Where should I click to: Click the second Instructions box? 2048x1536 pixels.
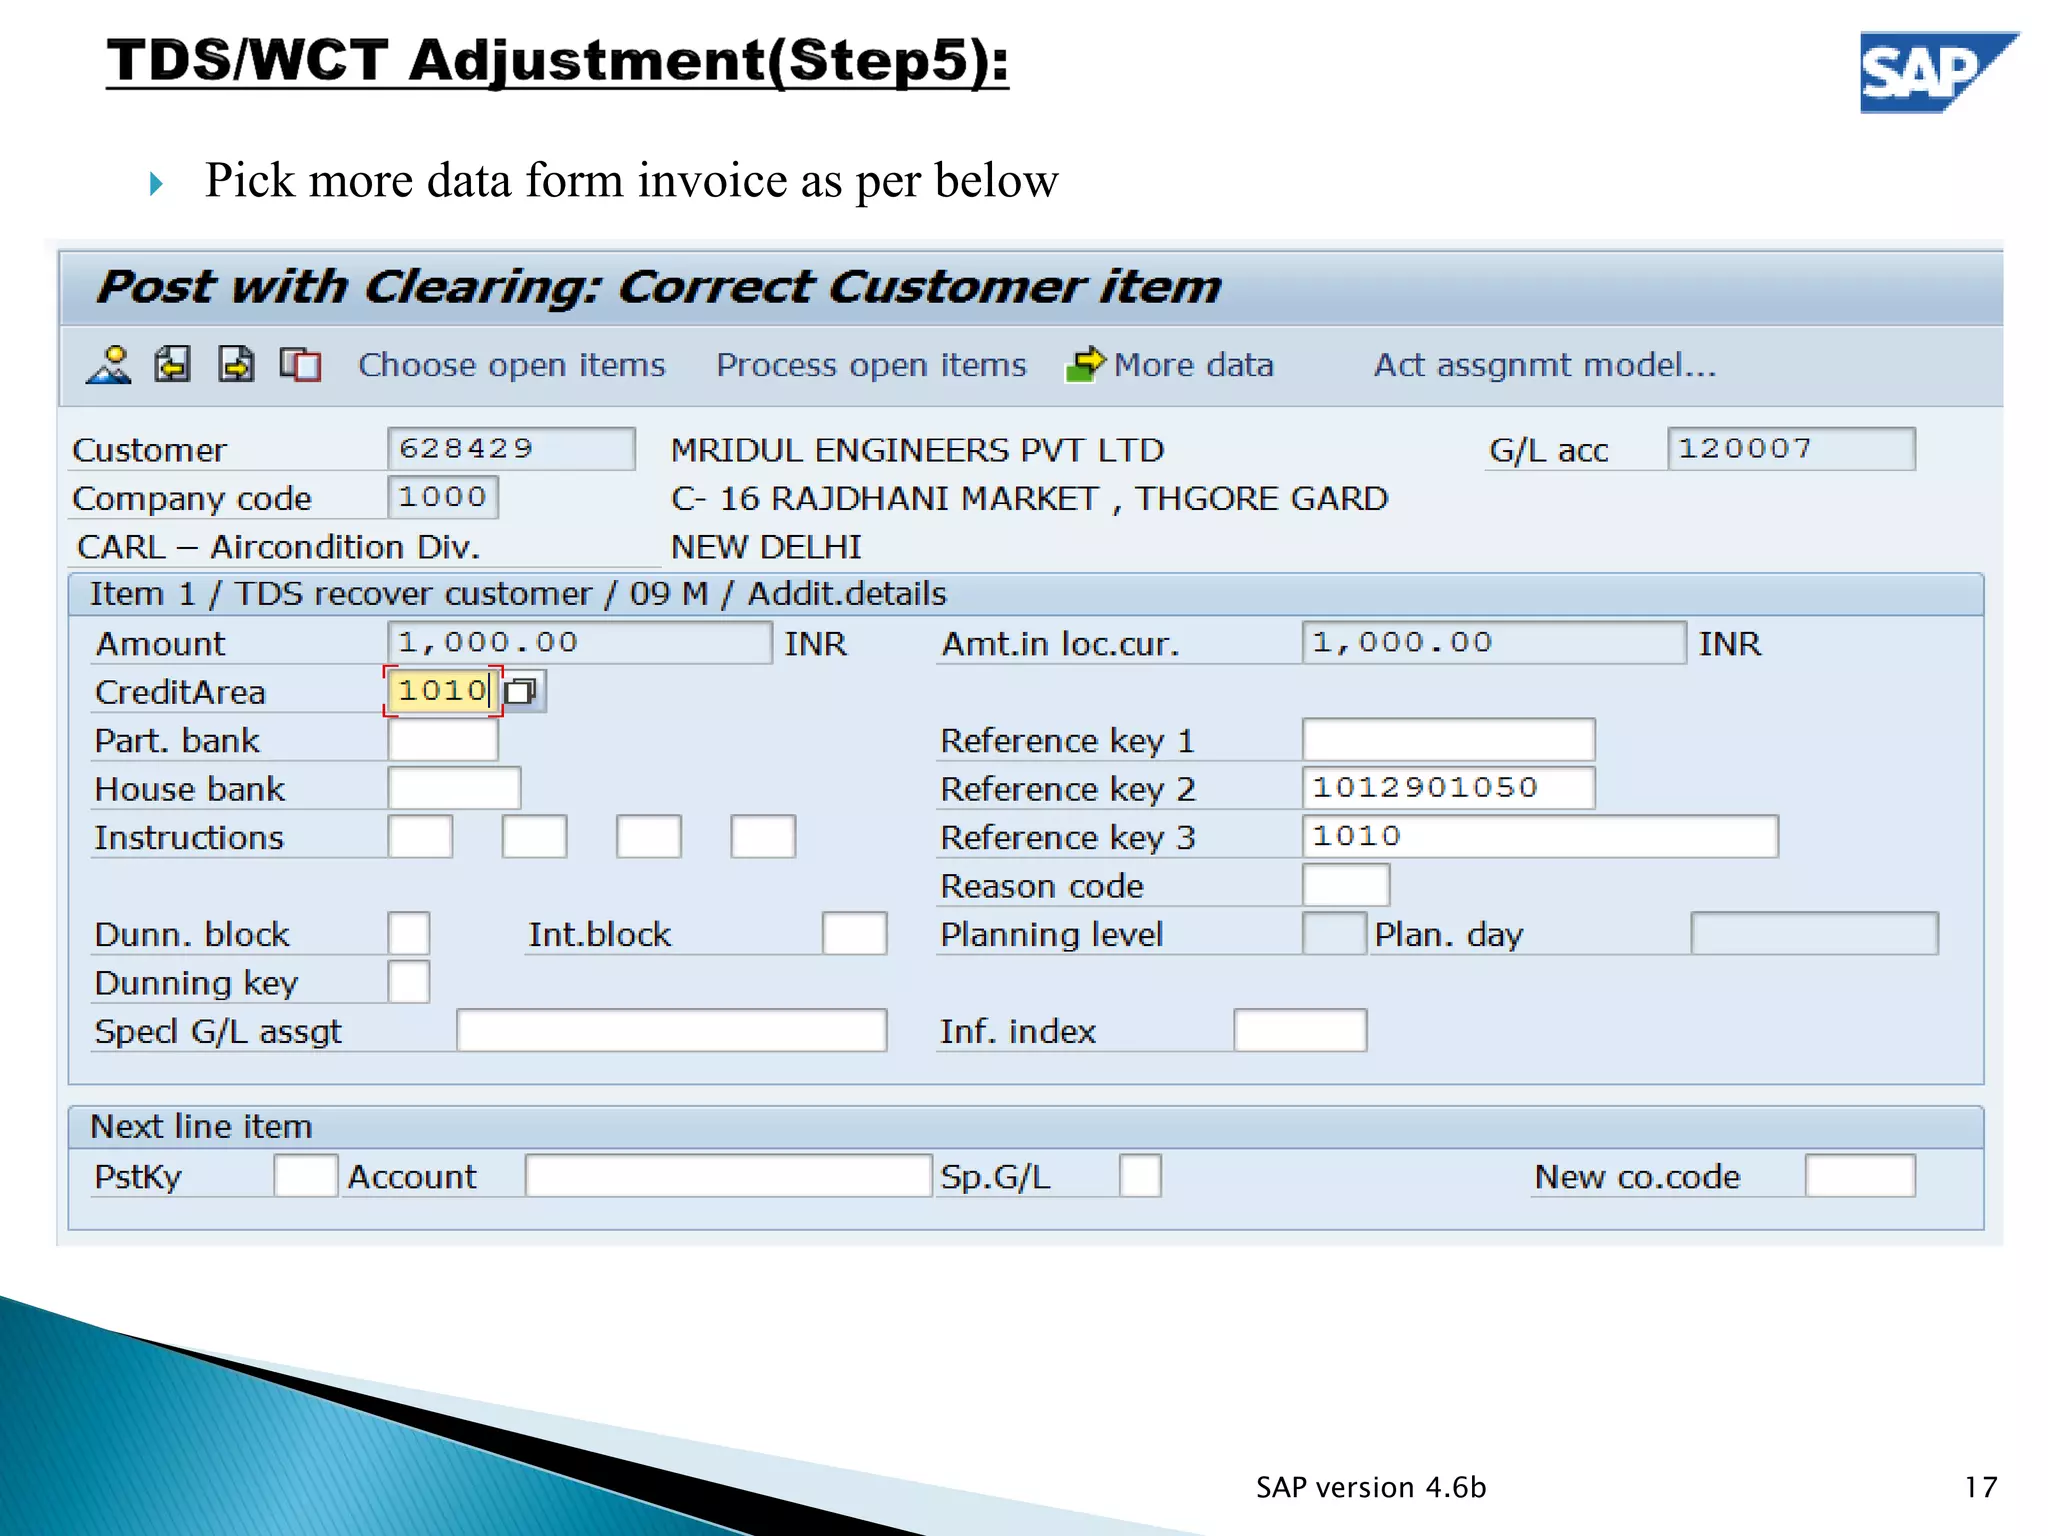[535, 837]
